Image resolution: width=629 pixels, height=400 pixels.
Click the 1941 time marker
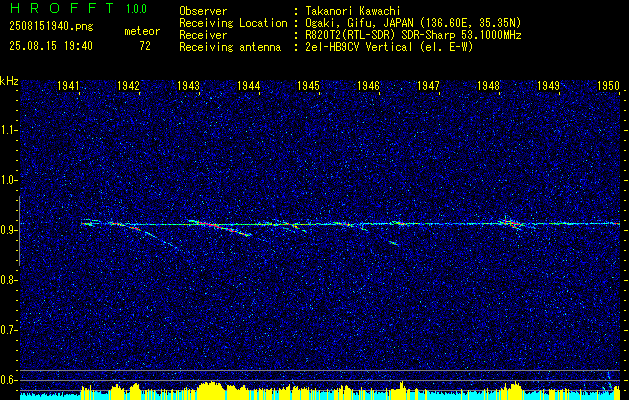tap(68, 85)
